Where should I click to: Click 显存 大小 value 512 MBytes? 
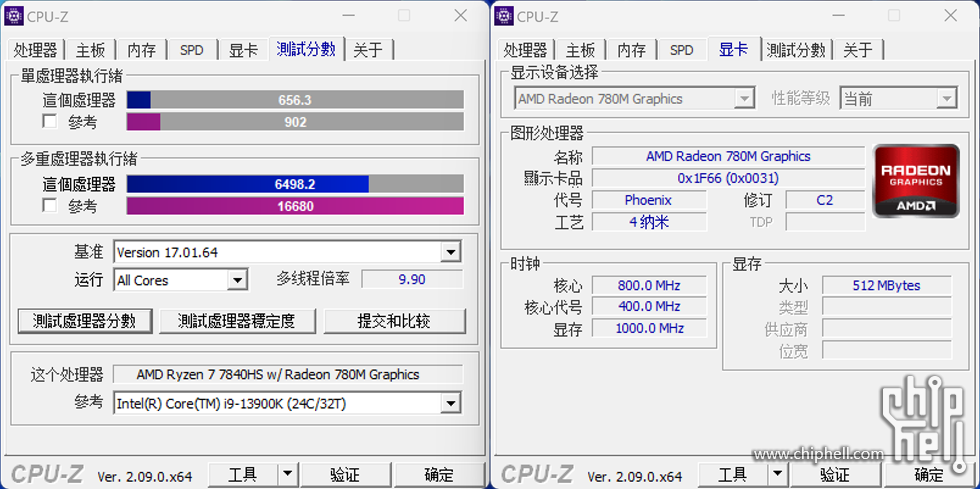point(886,285)
